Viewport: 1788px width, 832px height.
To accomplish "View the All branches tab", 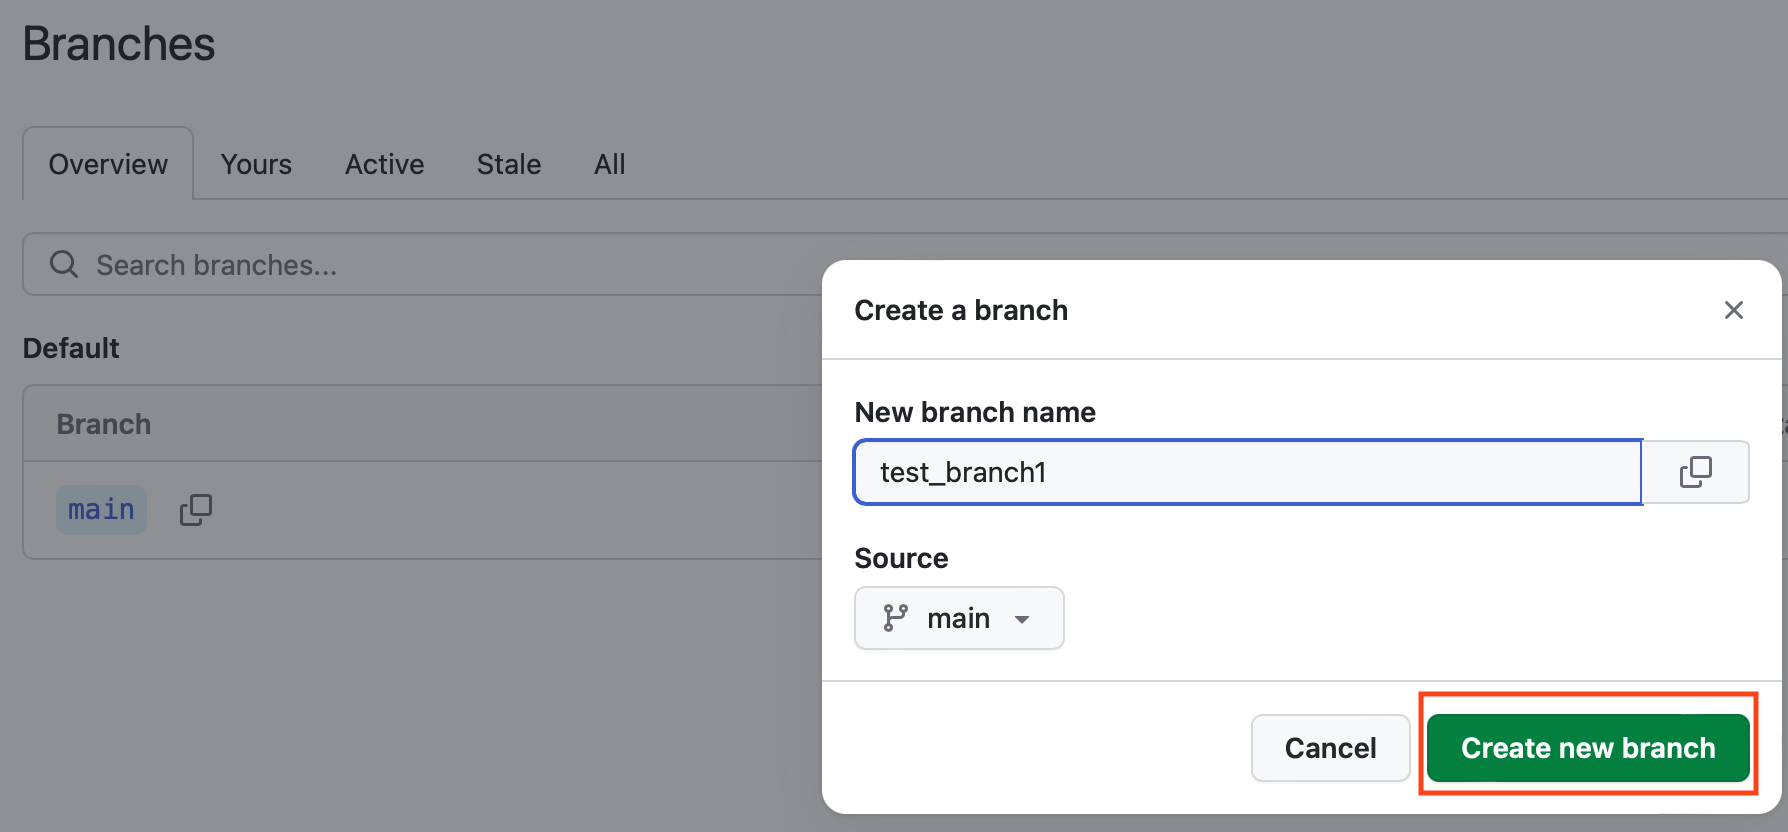I will [609, 164].
